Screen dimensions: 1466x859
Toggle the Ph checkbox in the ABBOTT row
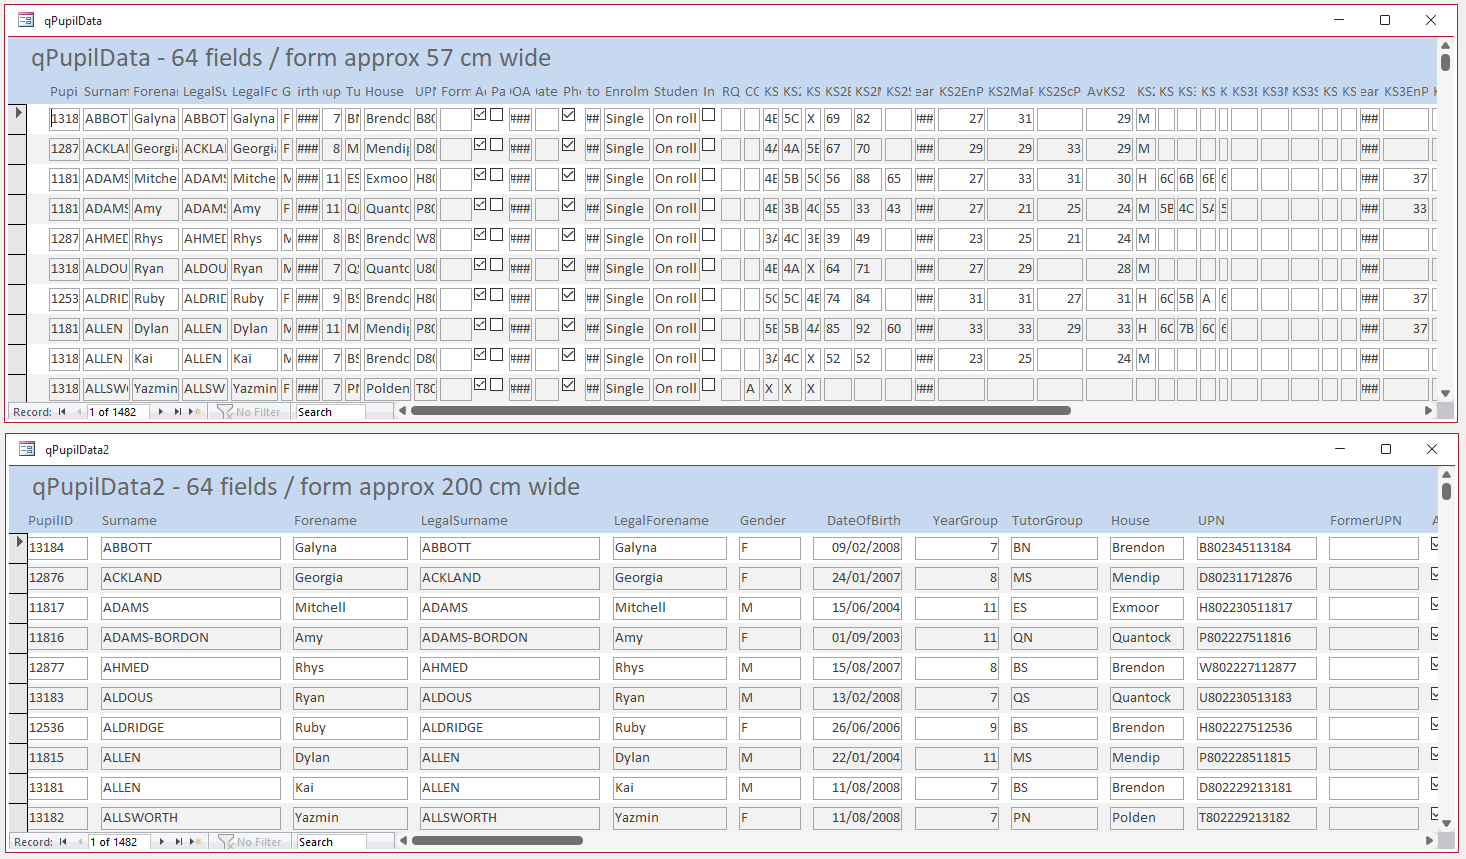569,115
